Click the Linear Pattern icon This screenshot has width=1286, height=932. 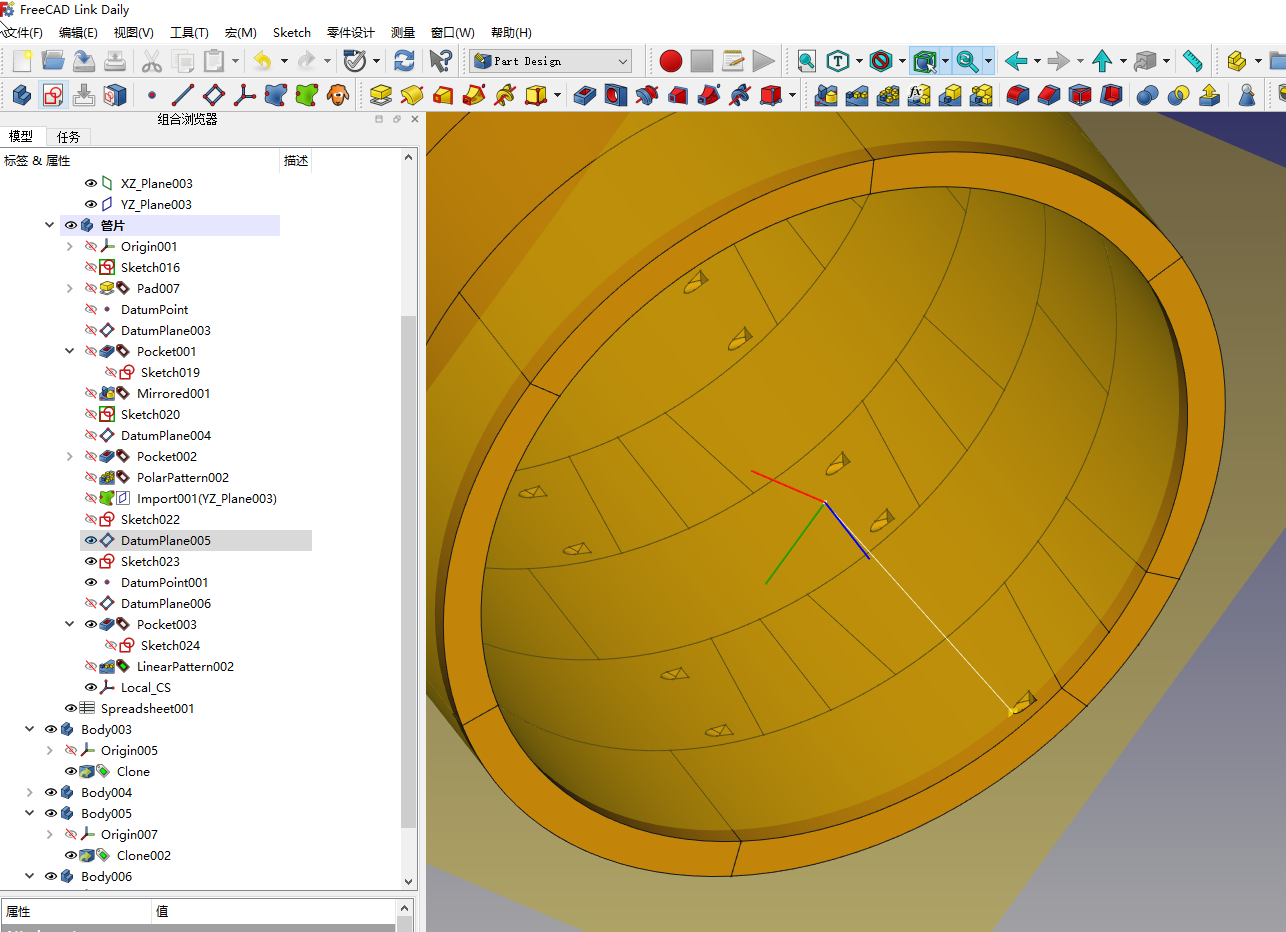pyautogui.click(x=857, y=95)
